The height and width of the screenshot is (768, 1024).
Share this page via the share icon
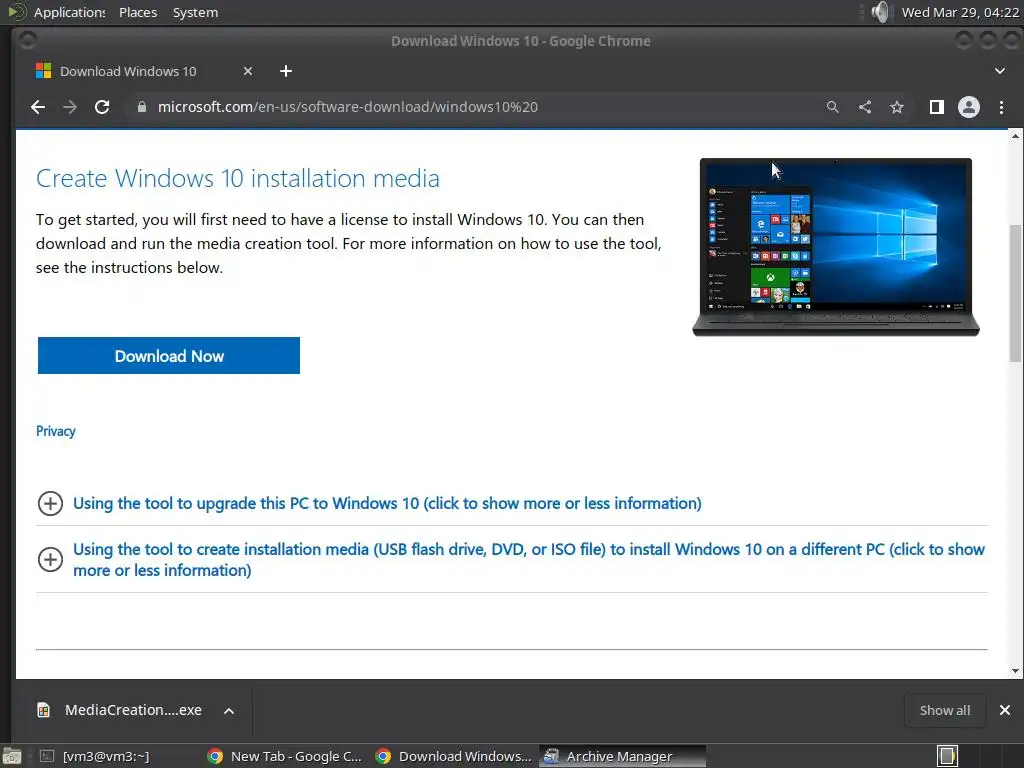(865, 107)
